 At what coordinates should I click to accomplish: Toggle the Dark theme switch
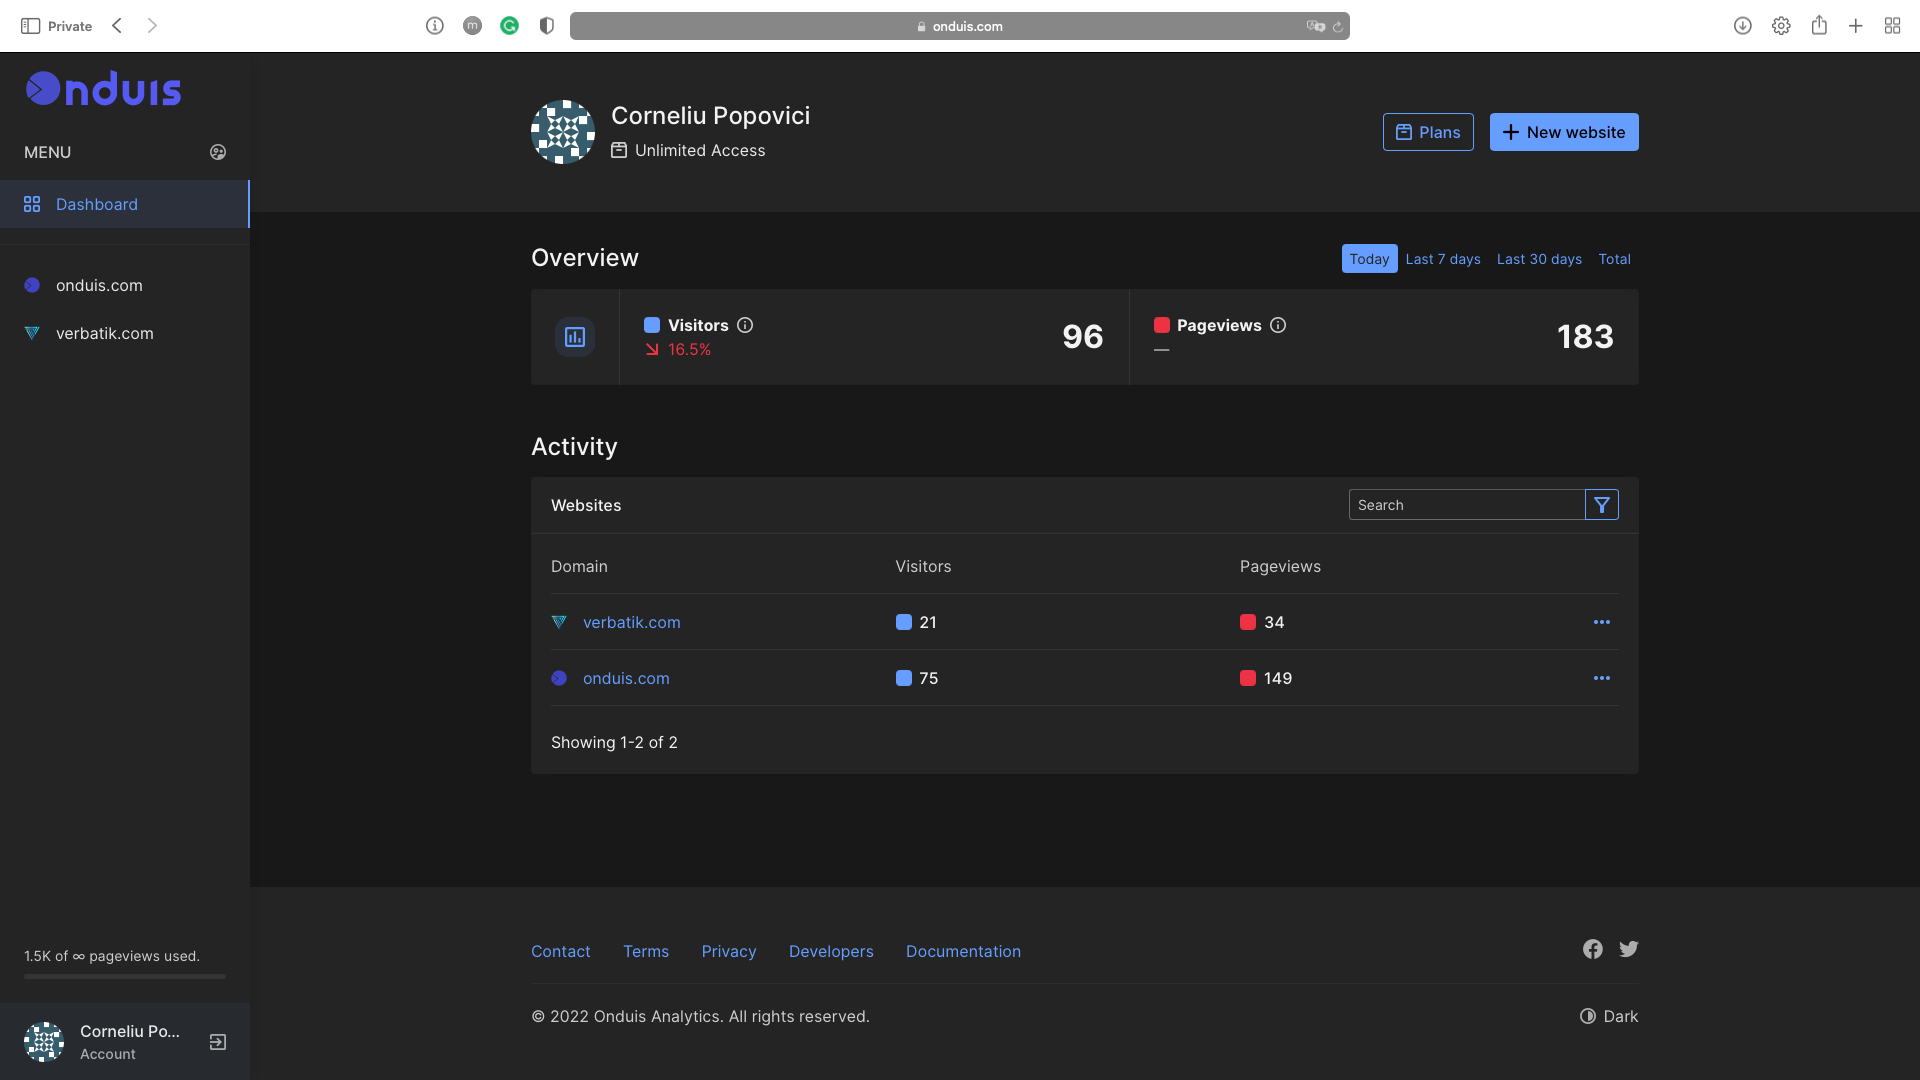[x=1609, y=1016]
